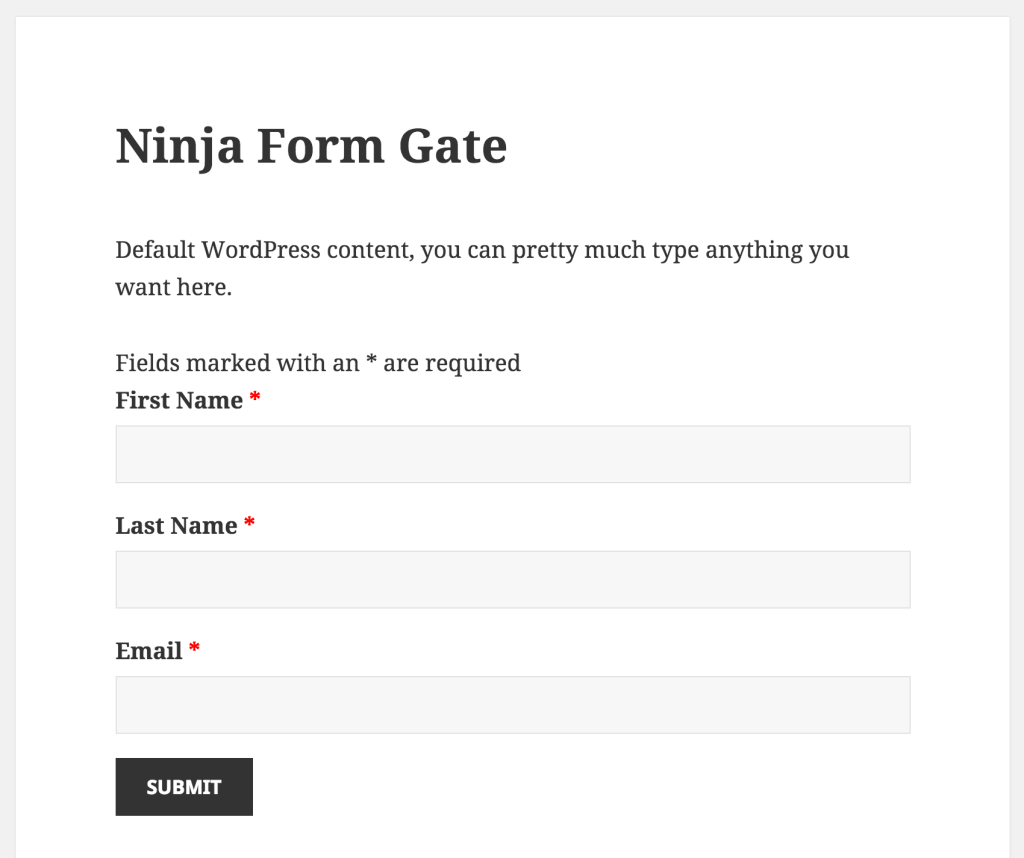Select the SUBMIT button text
This screenshot has height=858, width=1024.
tap(183, 787)
